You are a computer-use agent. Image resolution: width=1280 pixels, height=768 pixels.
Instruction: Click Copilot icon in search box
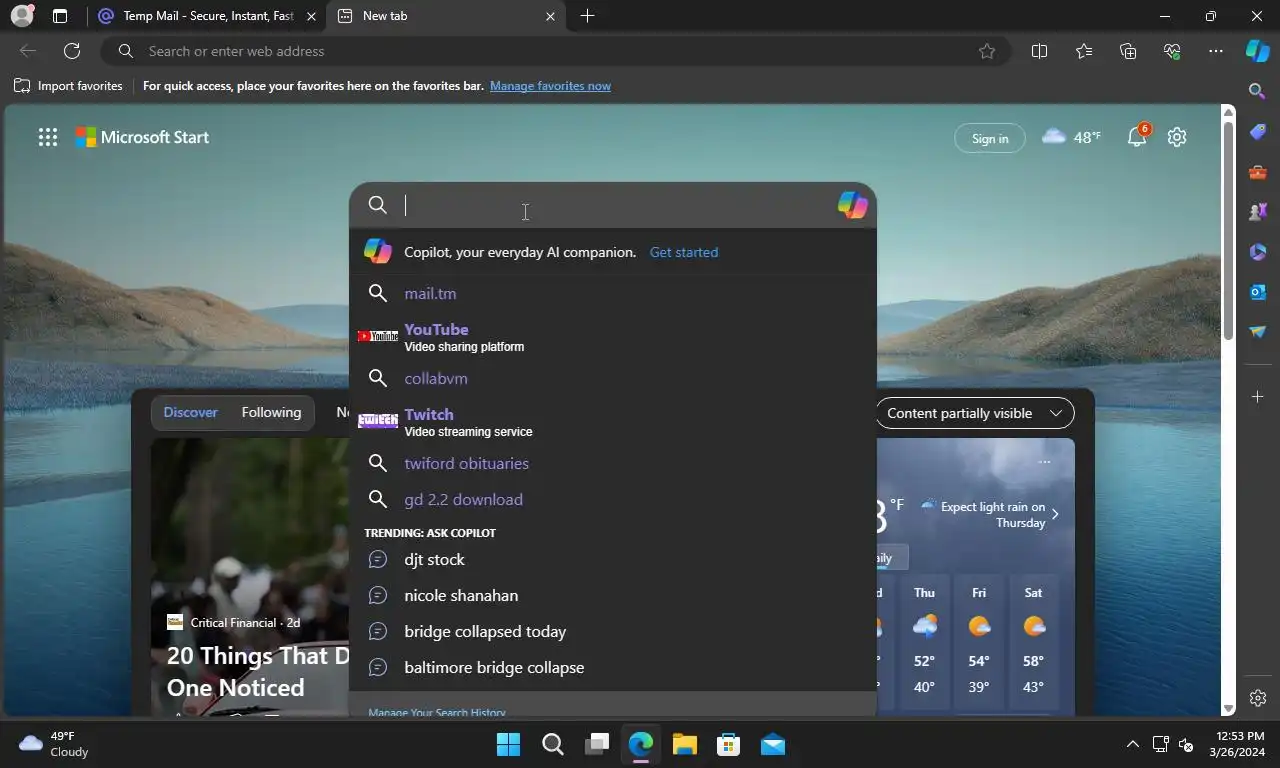point(852,205)
